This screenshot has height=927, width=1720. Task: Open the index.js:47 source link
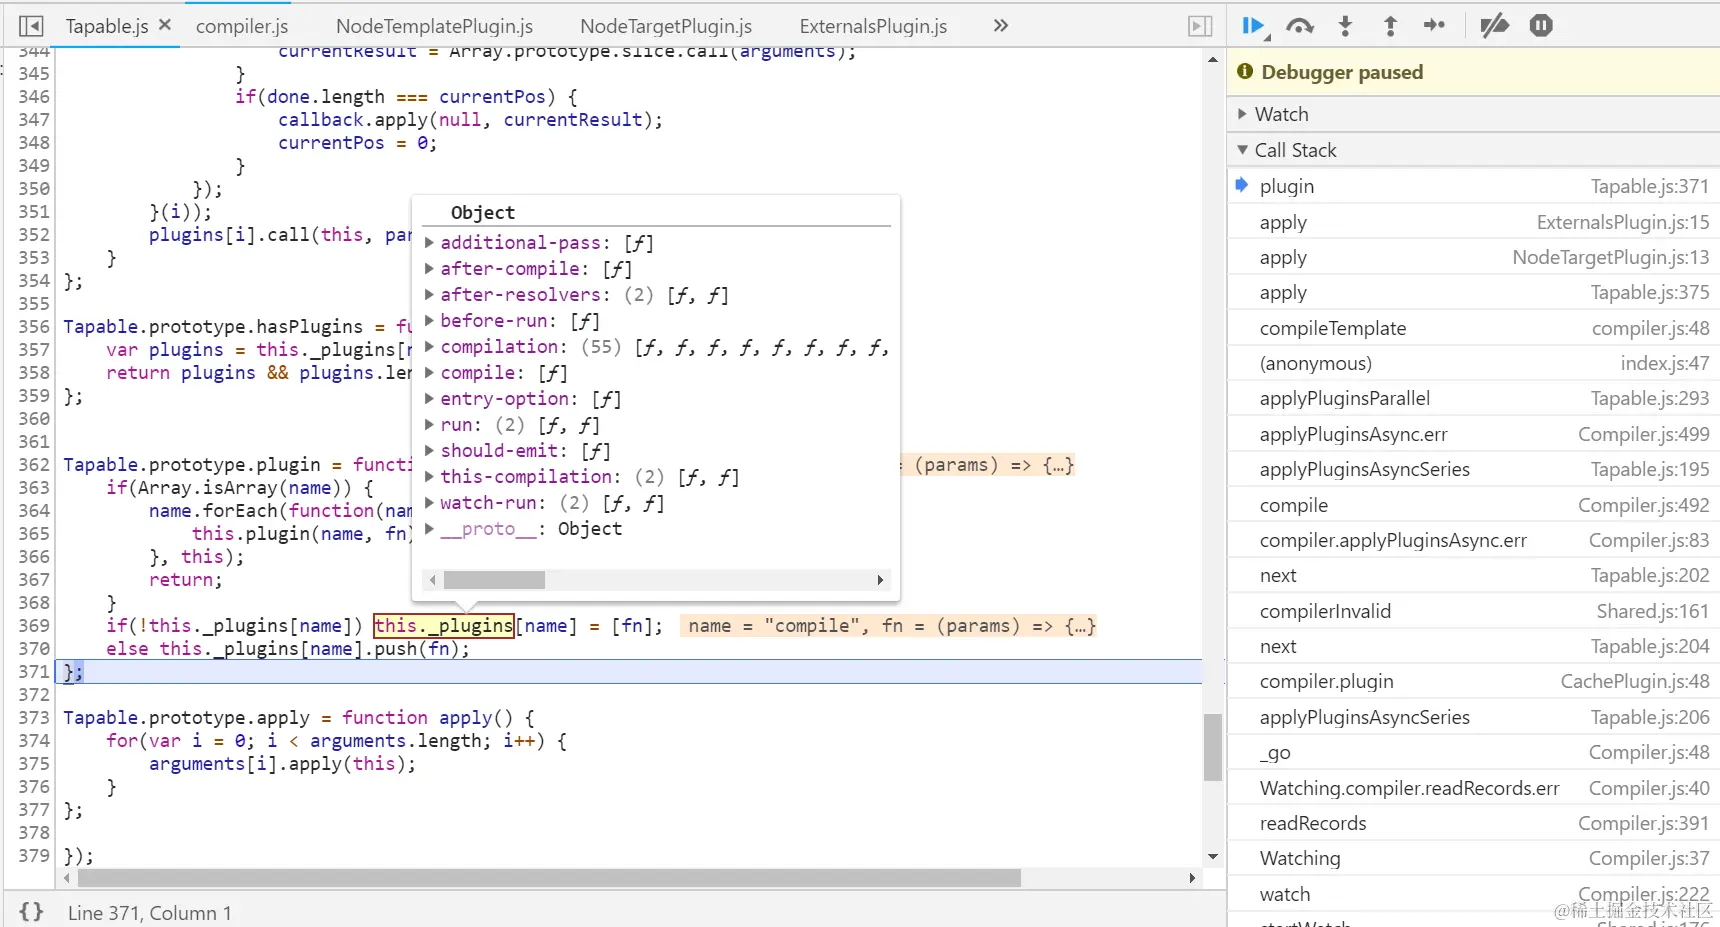point(1665,363)
